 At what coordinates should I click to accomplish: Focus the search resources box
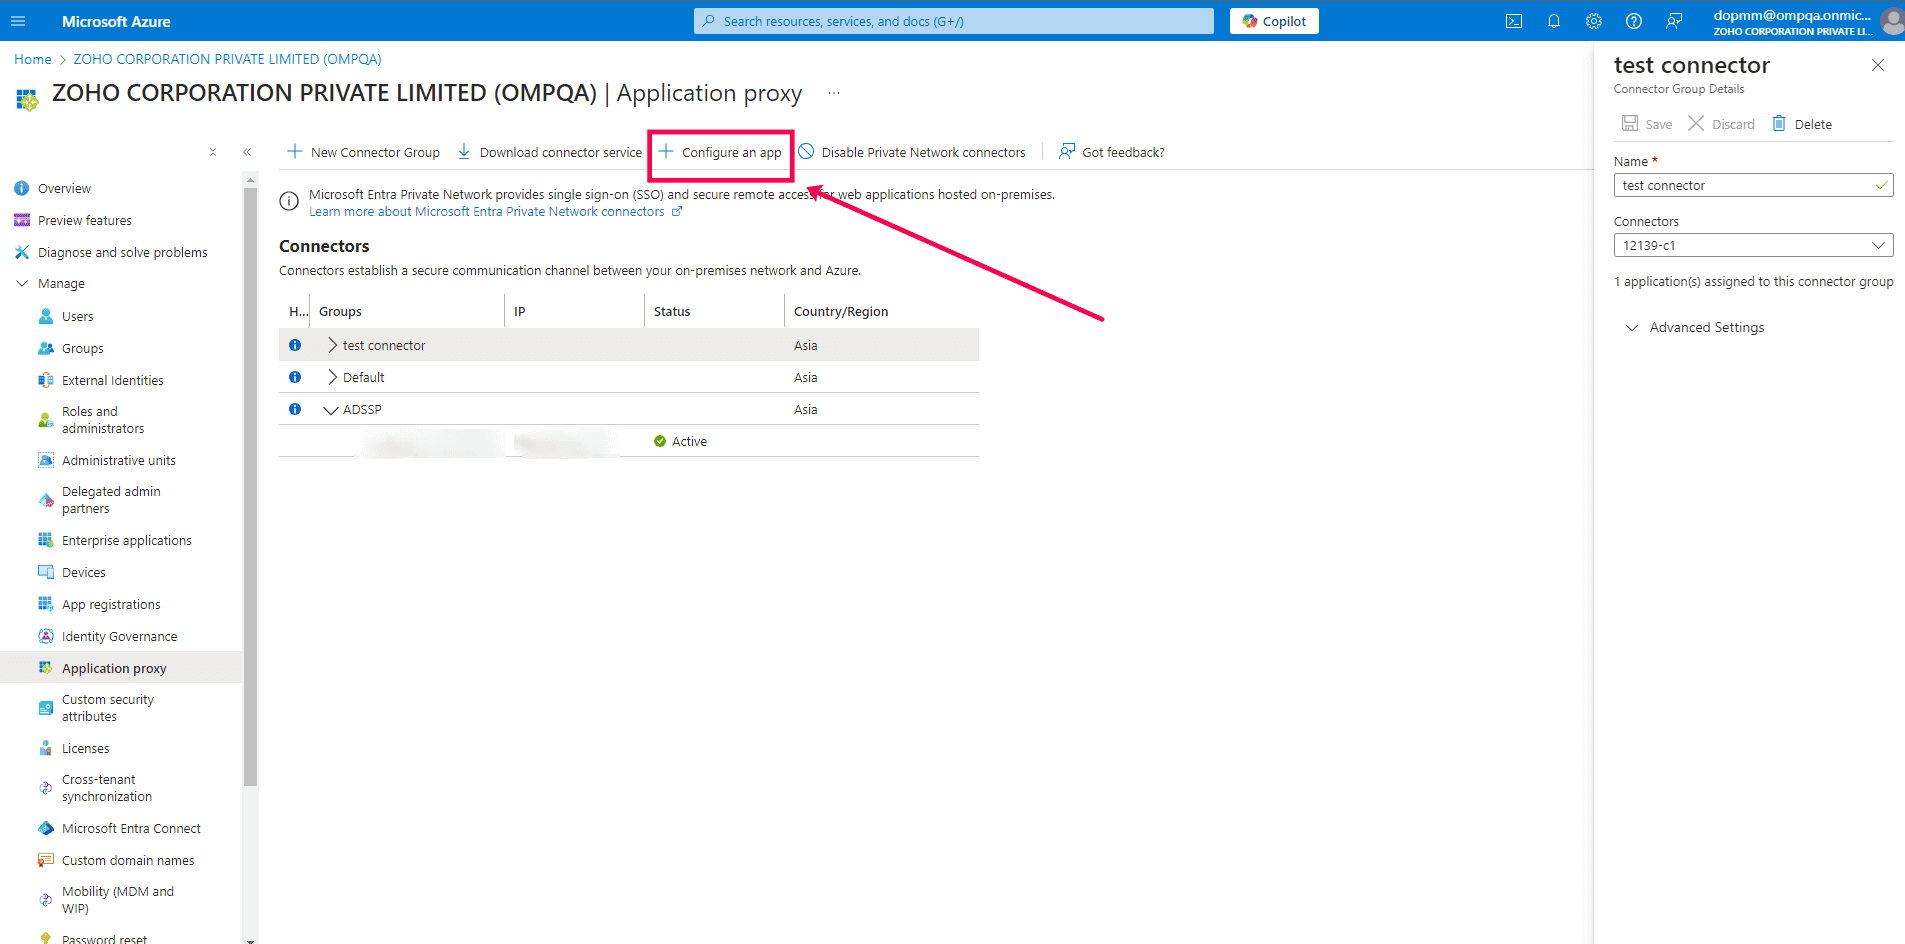(954, 21)
